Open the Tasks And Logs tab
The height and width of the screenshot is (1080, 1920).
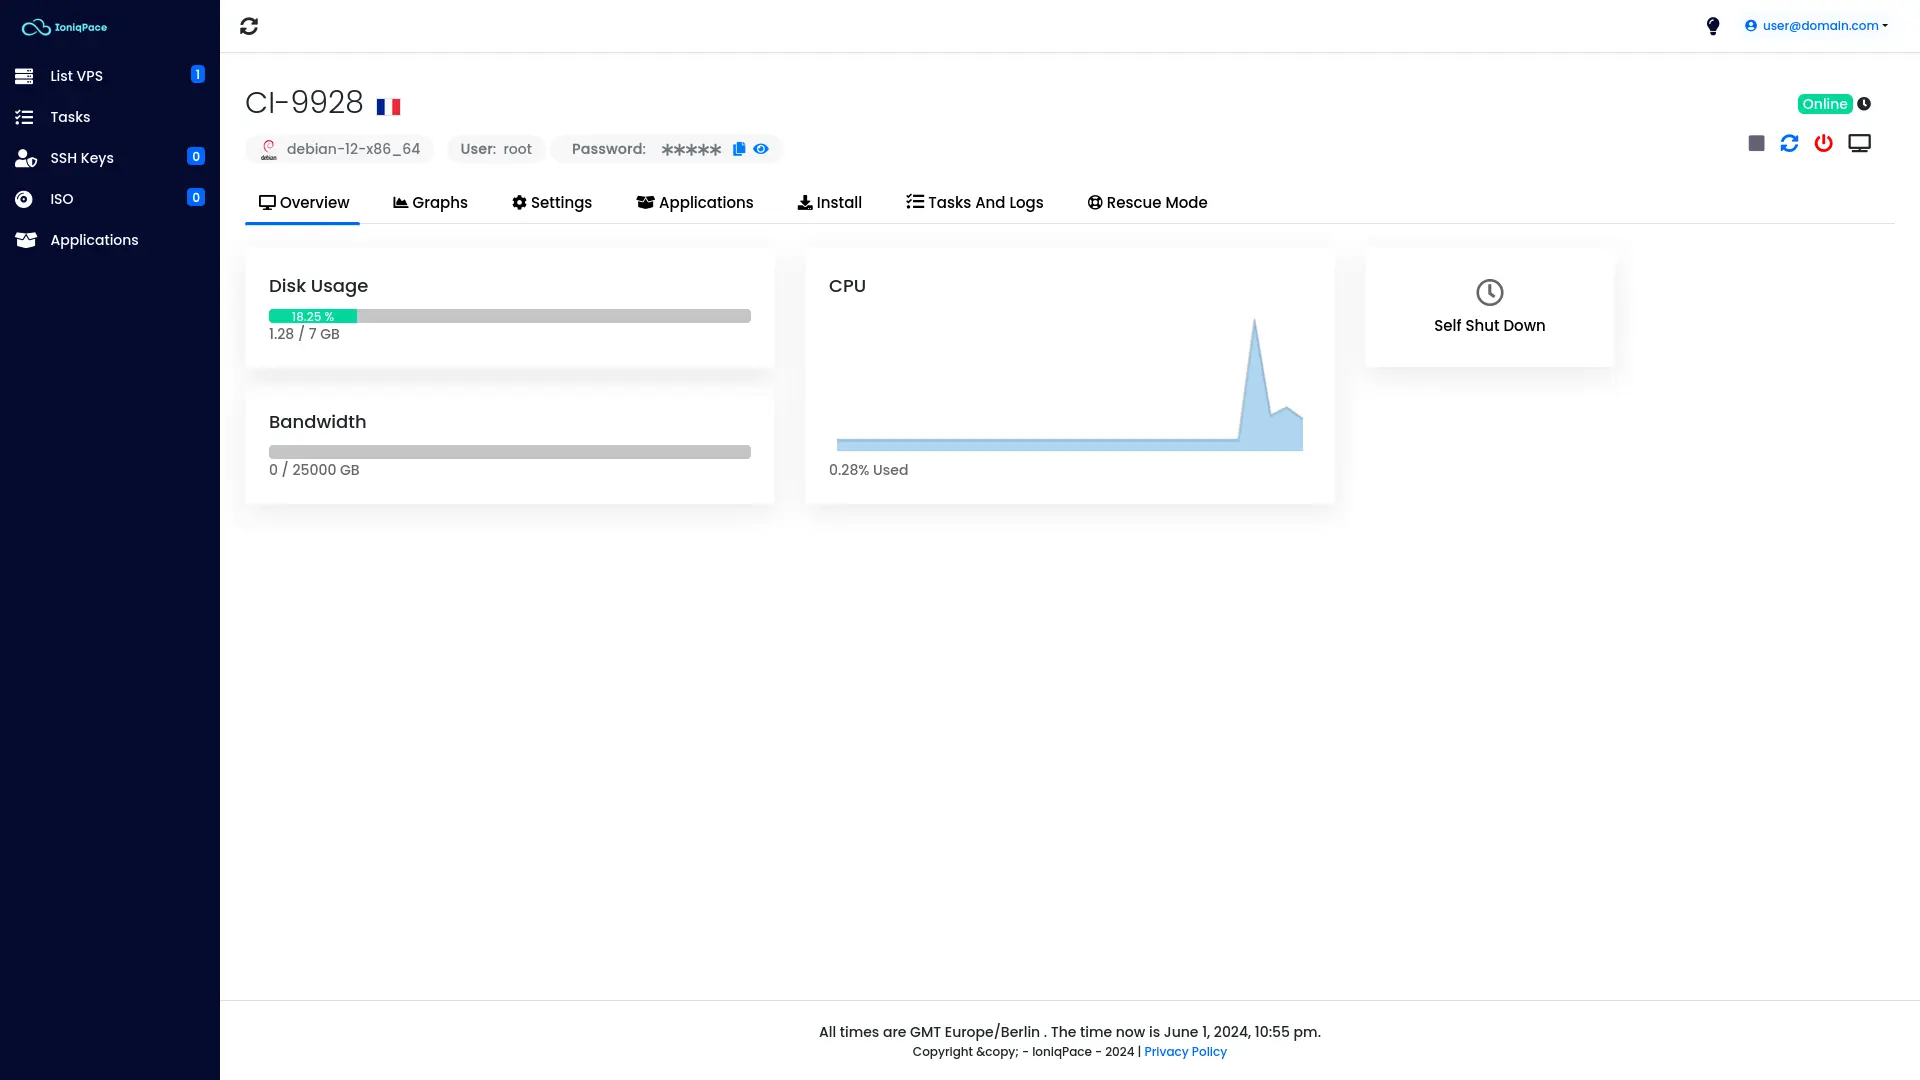(x=974, y=202)
